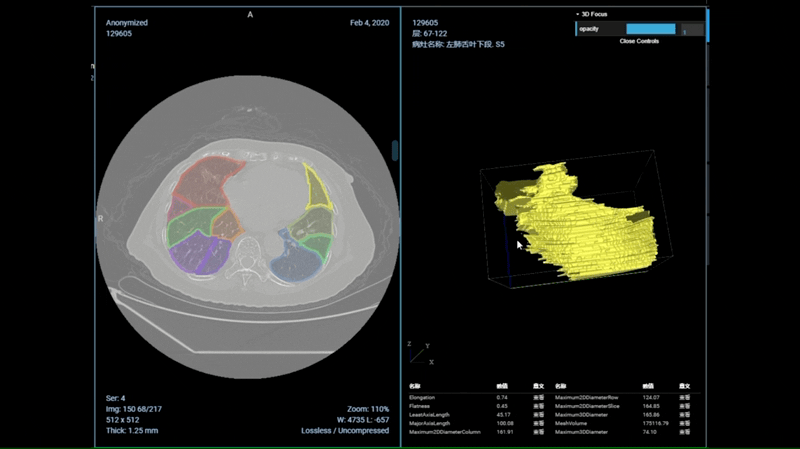Click view link for Maximum2DDiameterSlice
Screen dimensions: 800x449
[686, 406]
